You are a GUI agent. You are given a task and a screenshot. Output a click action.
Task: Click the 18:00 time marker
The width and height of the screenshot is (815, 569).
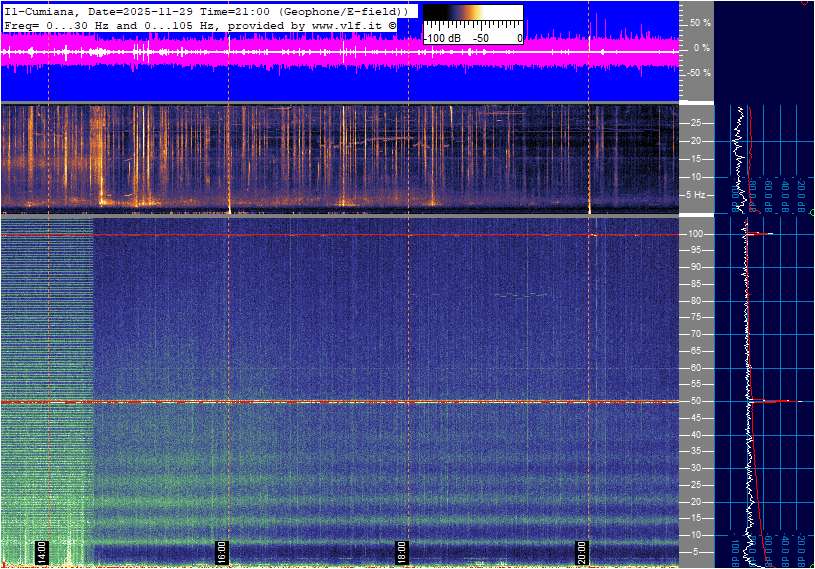click(x=401, y=551)
